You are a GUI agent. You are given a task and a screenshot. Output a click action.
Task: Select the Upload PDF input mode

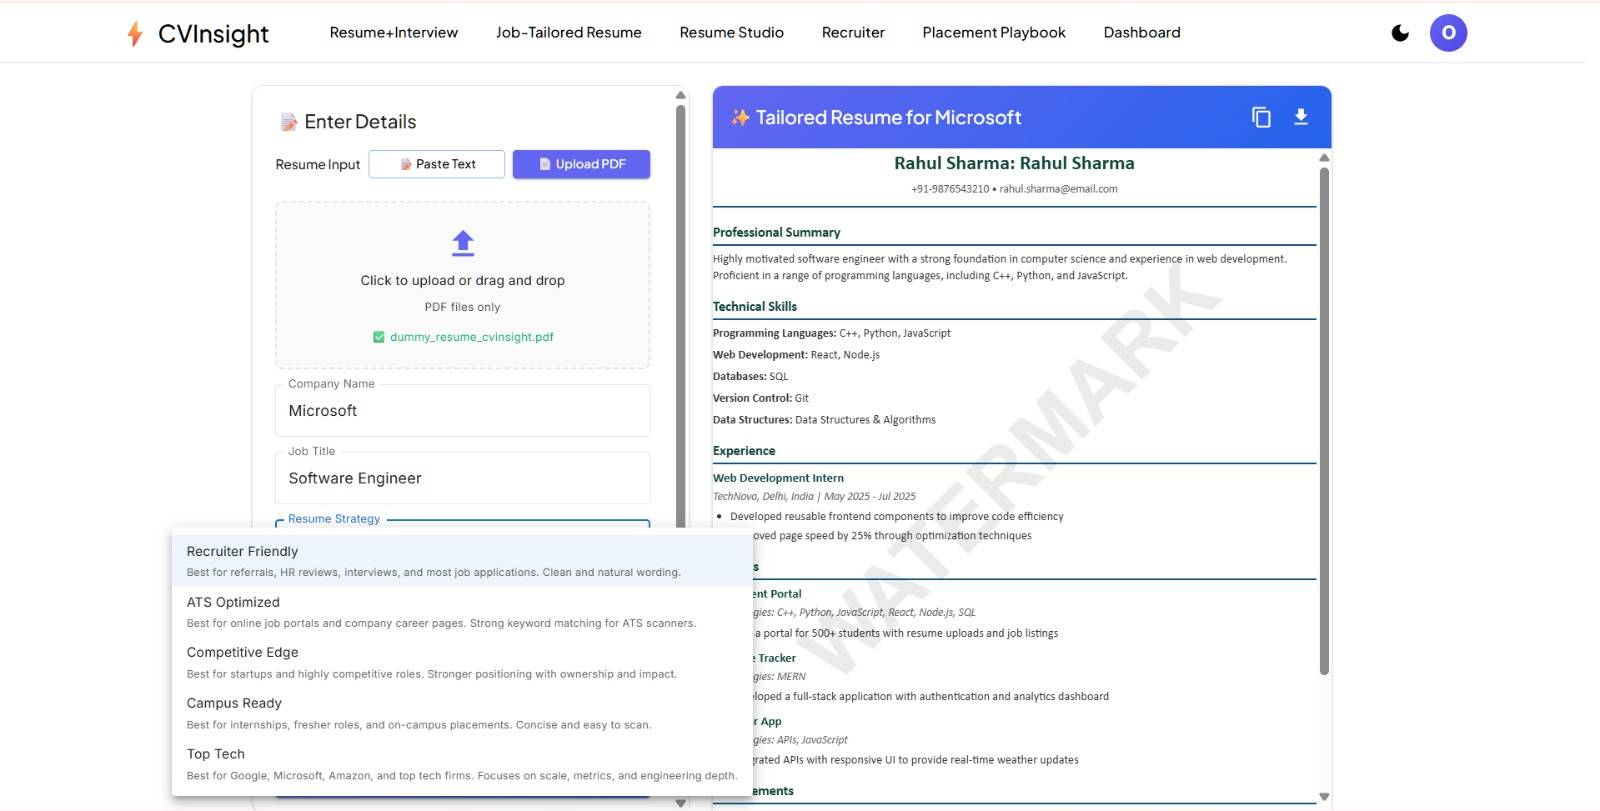click(581, 164)
